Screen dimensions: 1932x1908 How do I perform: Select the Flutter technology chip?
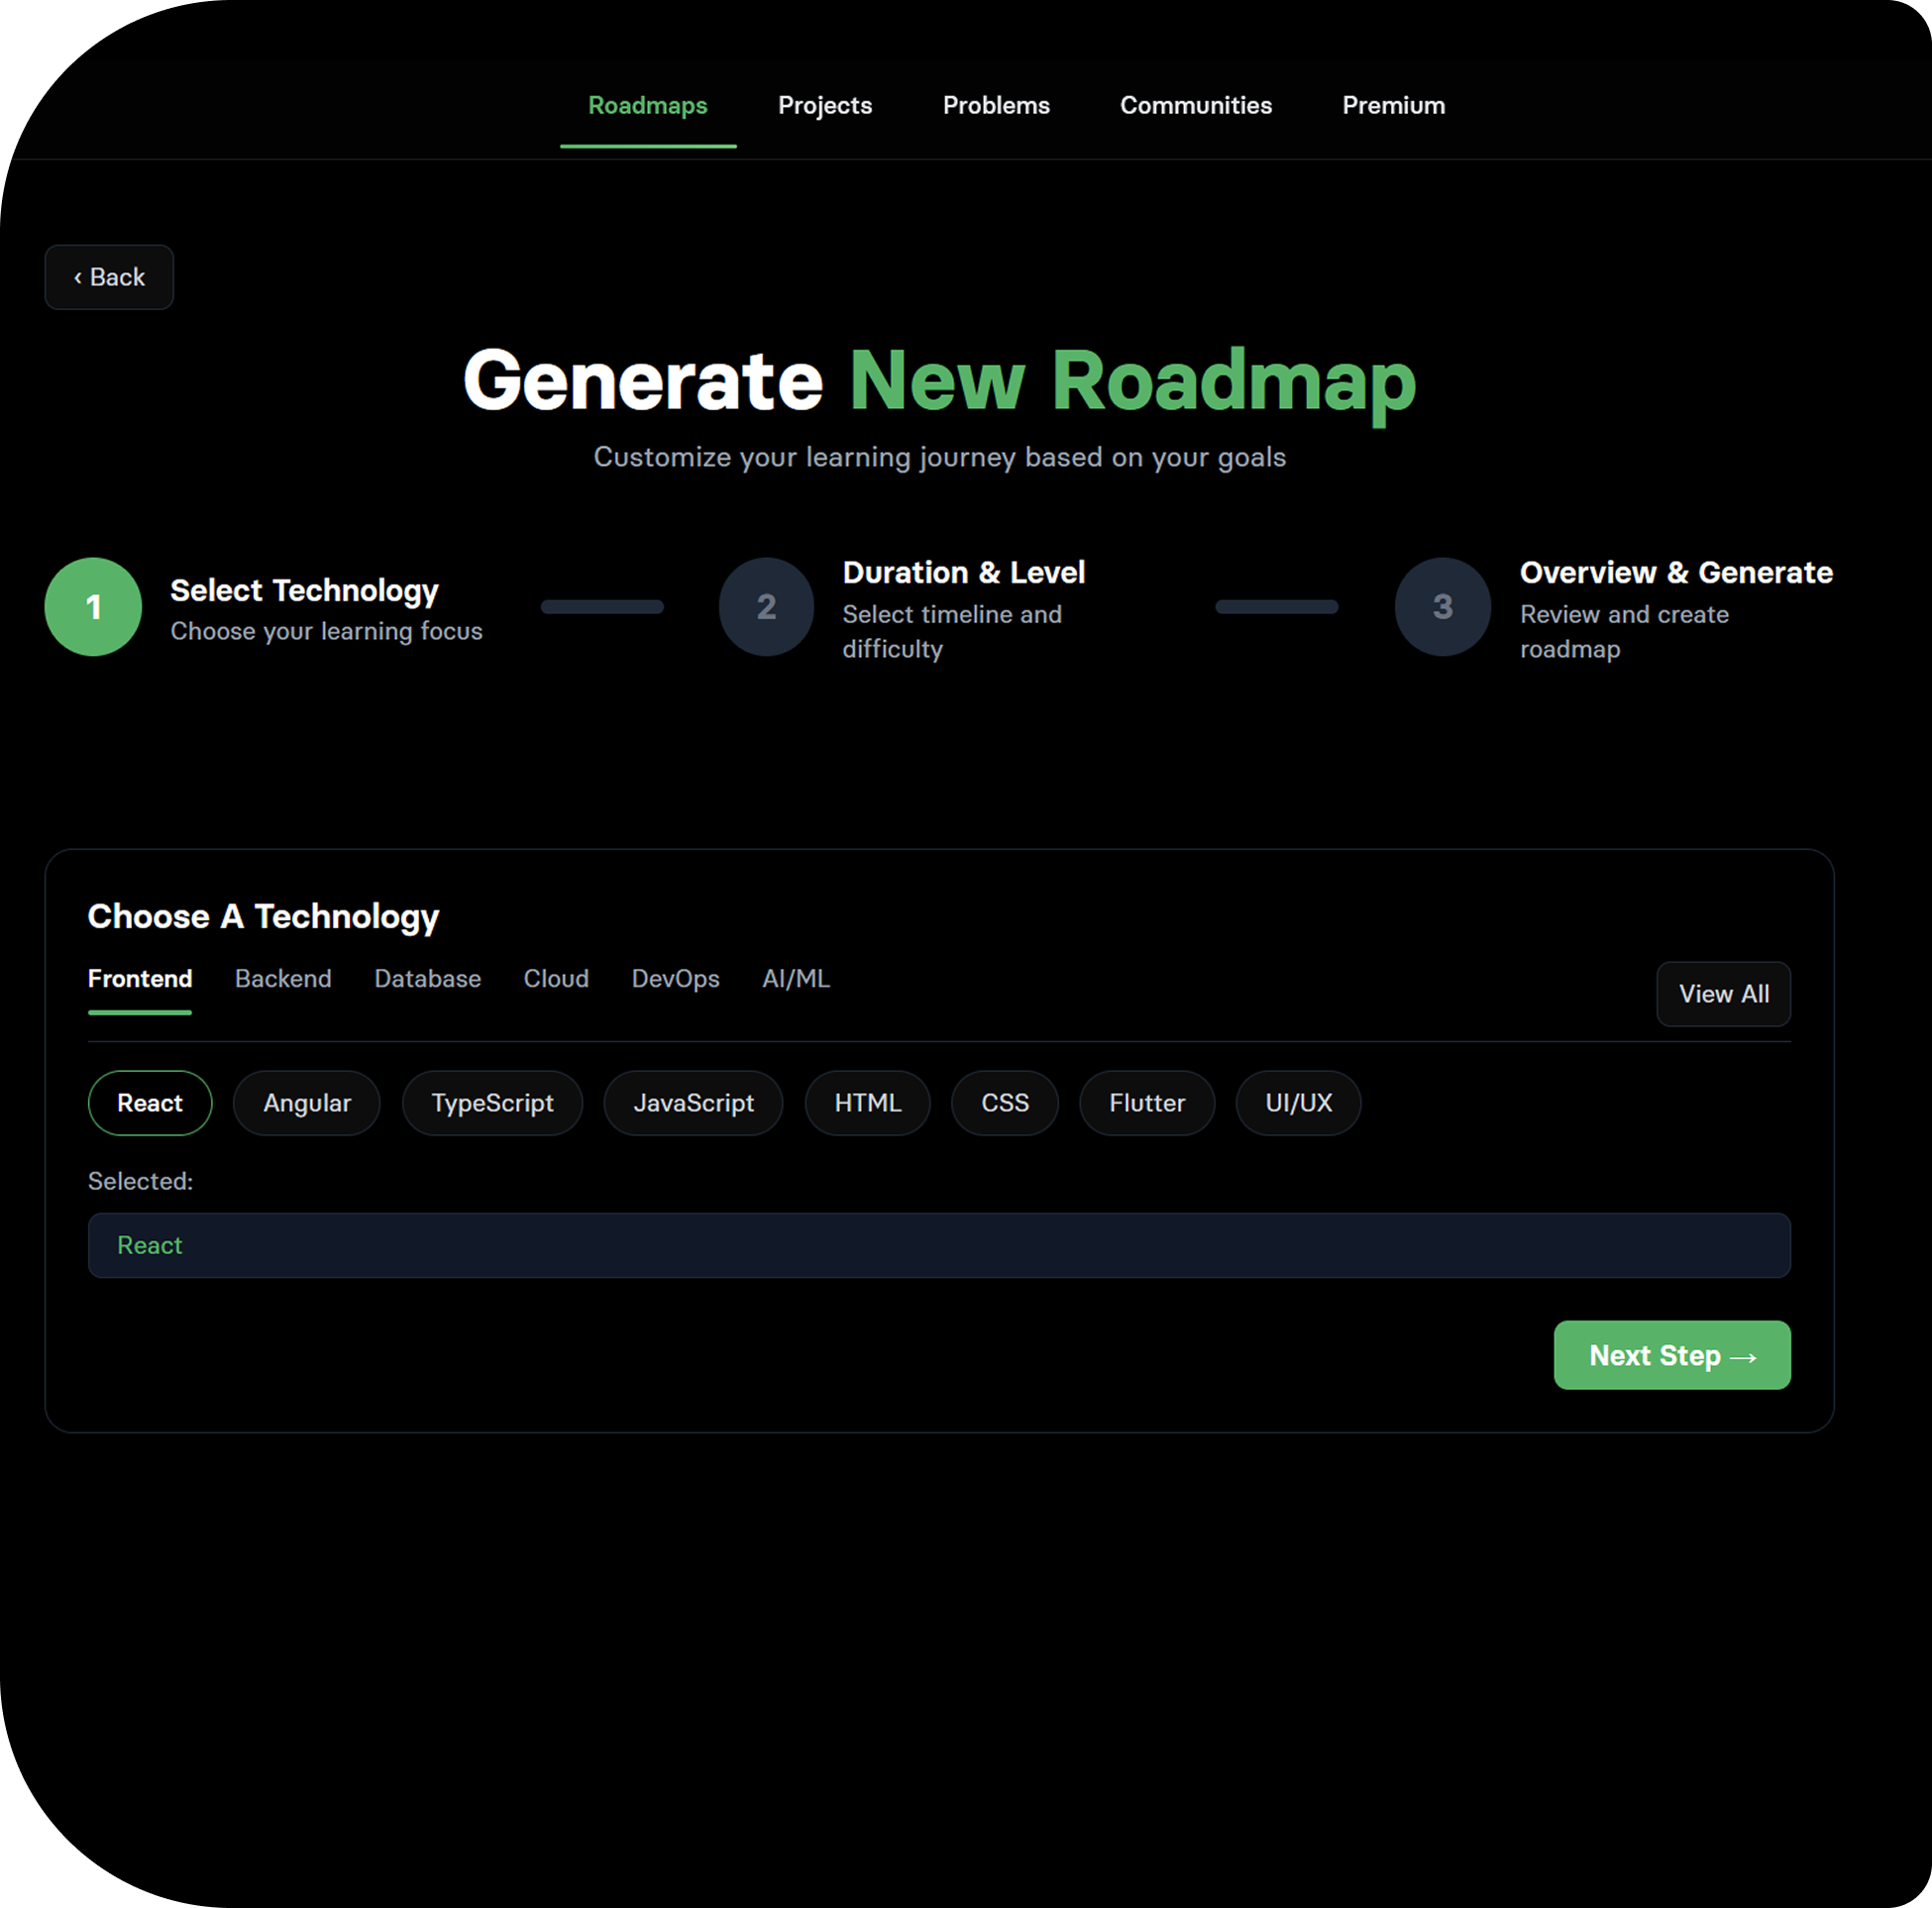point(1146,1102)
